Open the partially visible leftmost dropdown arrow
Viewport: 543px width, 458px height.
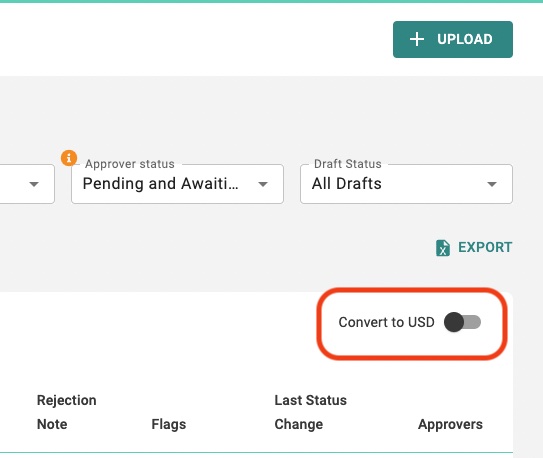click(x=34, y=184)
